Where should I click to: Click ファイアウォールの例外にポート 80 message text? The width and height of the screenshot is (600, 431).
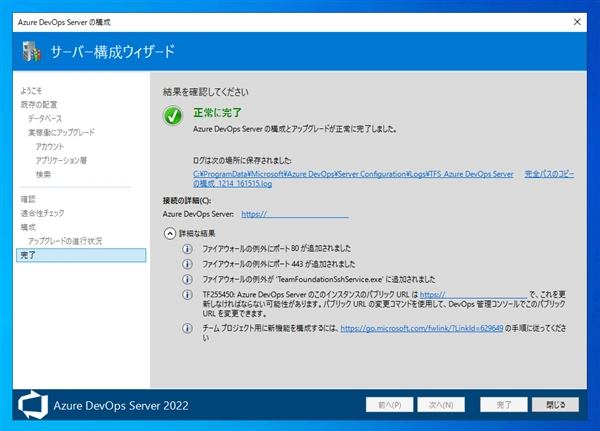(276, 248)
